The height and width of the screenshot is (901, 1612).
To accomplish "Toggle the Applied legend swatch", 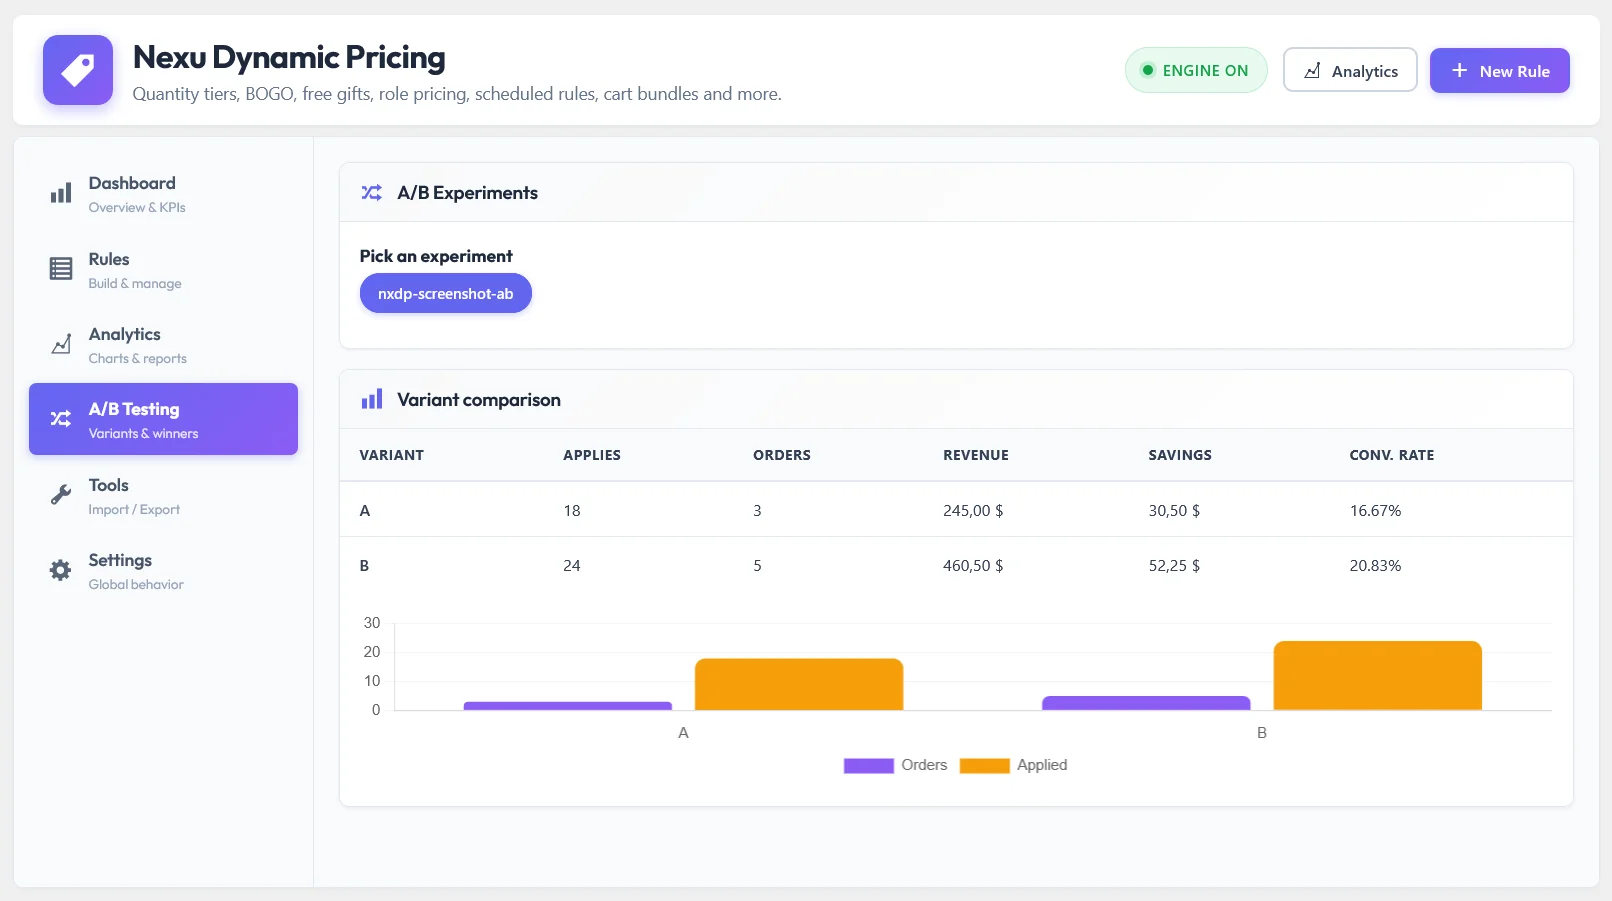I will click(984, 766).
